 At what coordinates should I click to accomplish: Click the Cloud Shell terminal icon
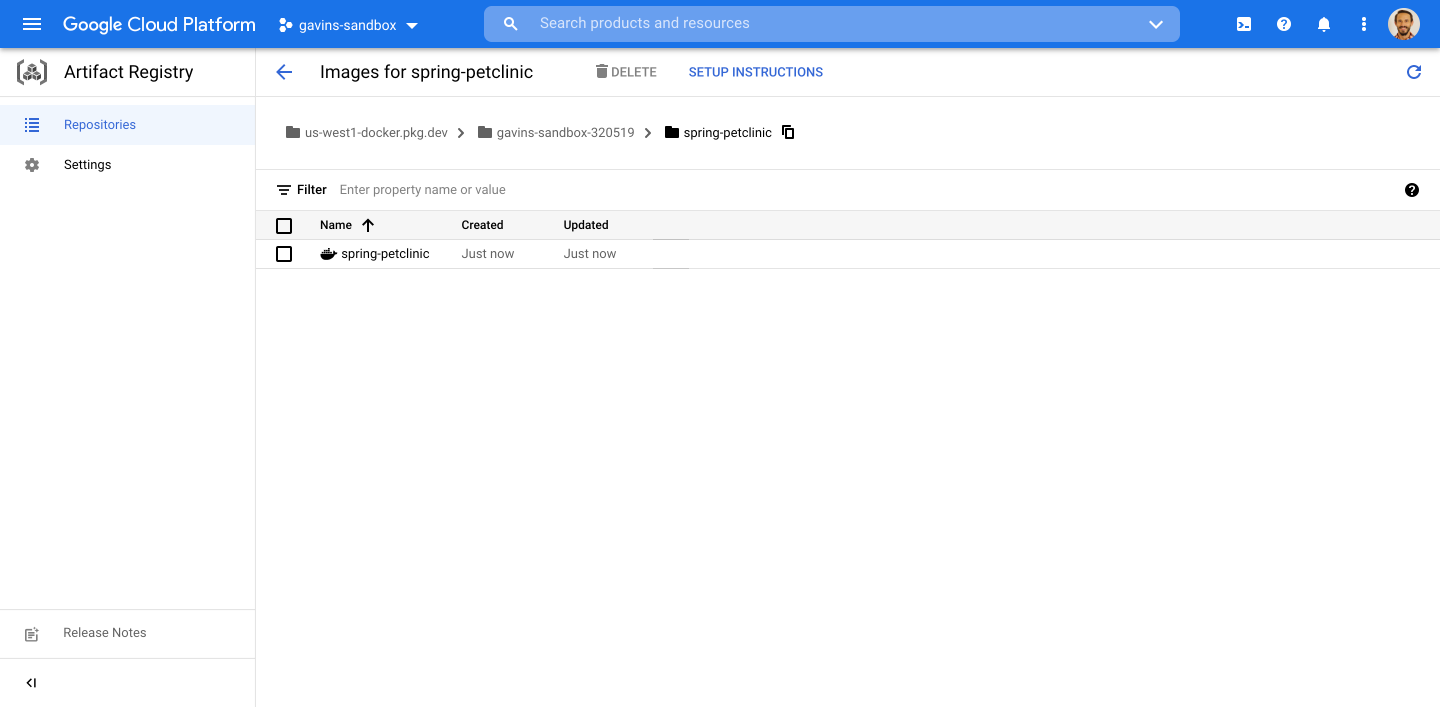1243,24
